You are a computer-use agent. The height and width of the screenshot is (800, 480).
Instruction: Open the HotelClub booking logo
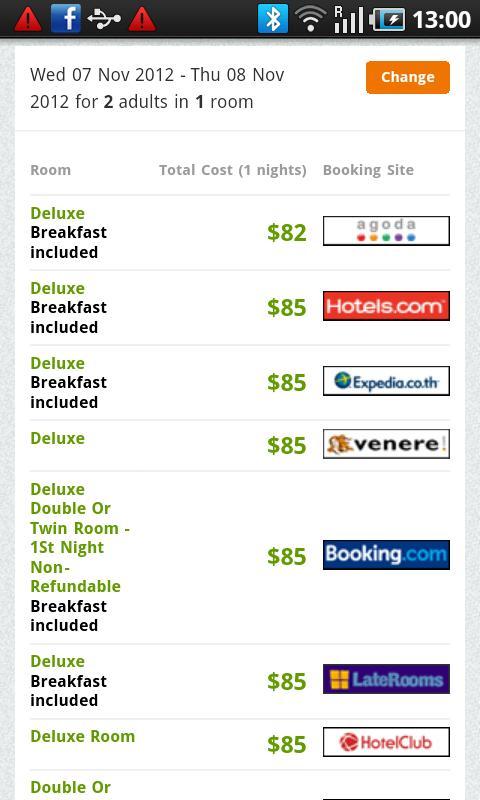click(x=386, y=742)
